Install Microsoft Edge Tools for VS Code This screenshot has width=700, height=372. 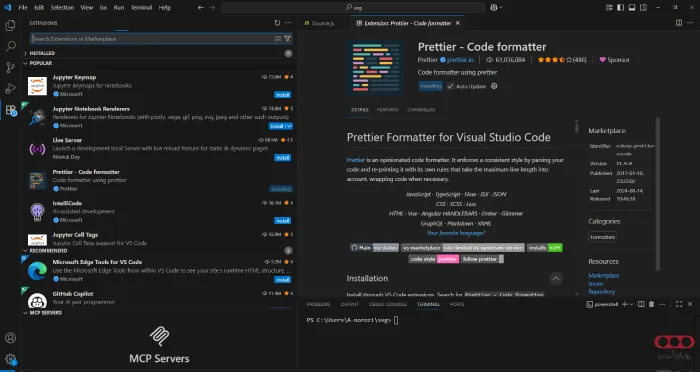283,280
